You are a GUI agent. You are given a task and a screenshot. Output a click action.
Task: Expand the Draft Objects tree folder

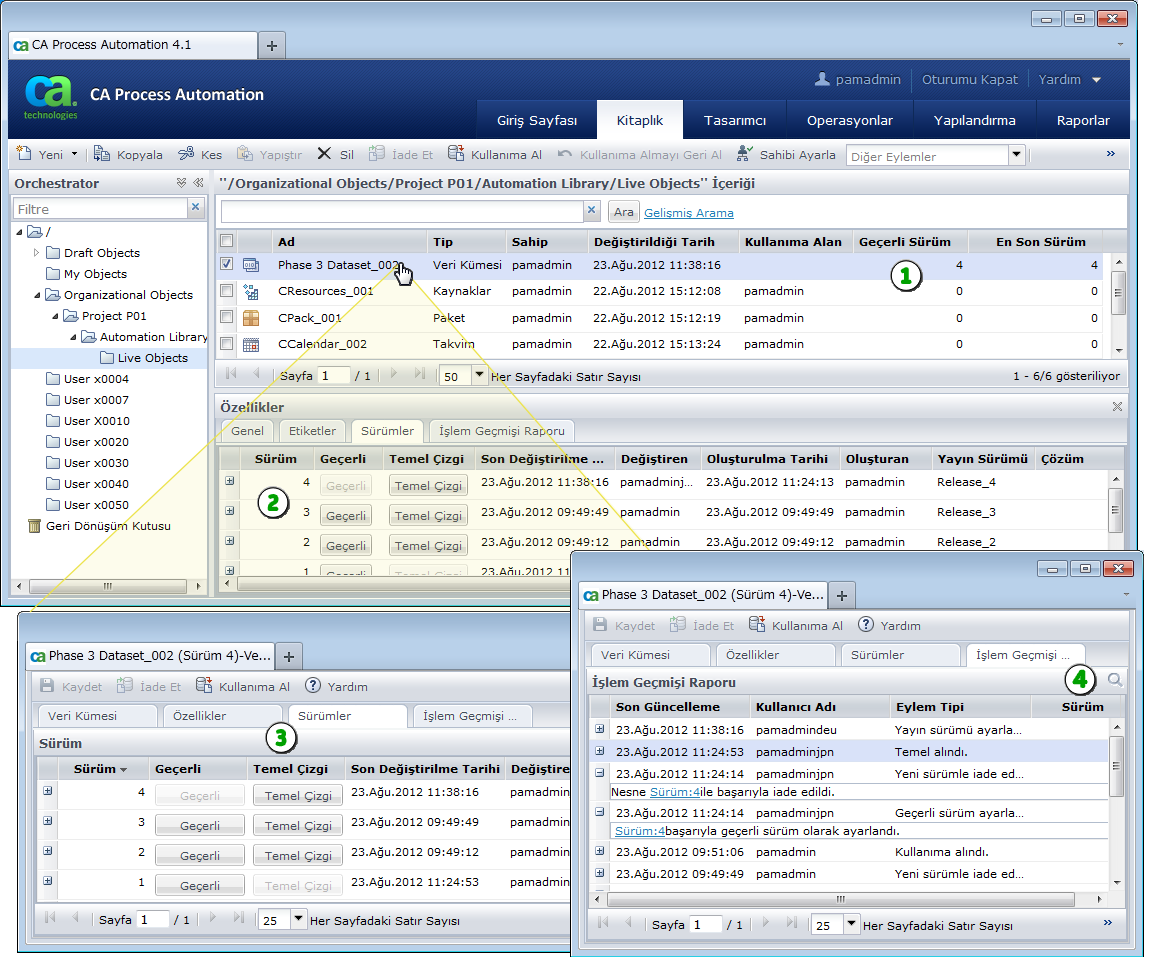point(37,253)
